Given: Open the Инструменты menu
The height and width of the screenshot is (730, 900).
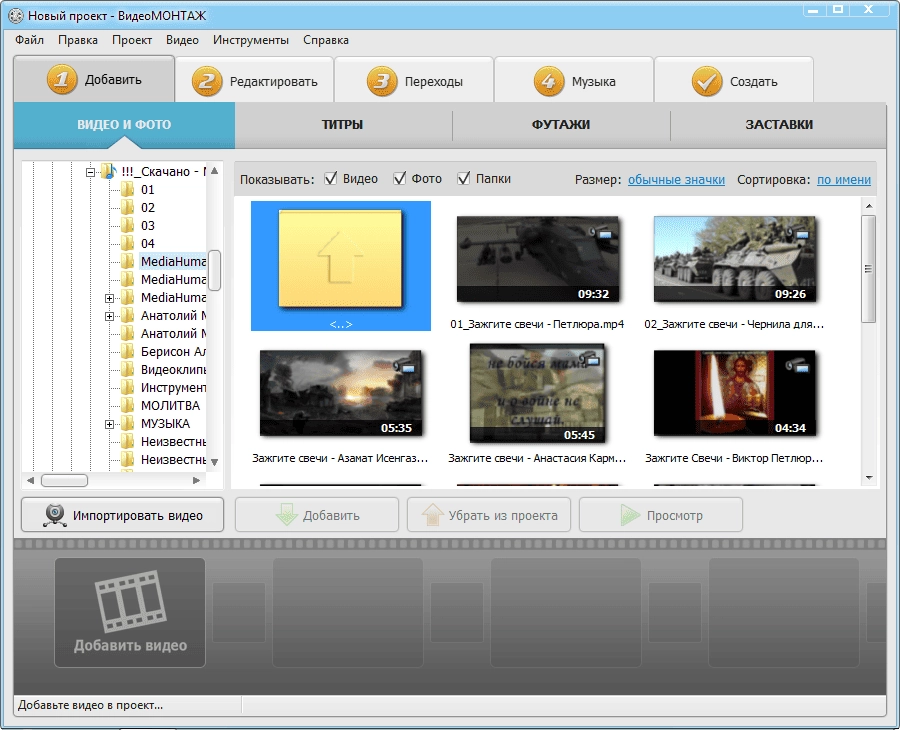Looking at the screenshot, I should (x=251, y=40).
